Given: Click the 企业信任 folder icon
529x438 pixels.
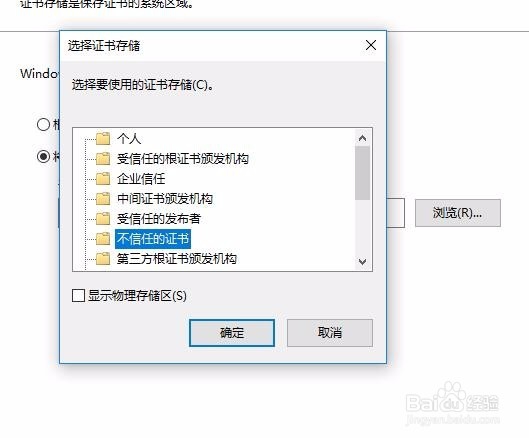Looking at the screenshot, I should click(103, 179).
